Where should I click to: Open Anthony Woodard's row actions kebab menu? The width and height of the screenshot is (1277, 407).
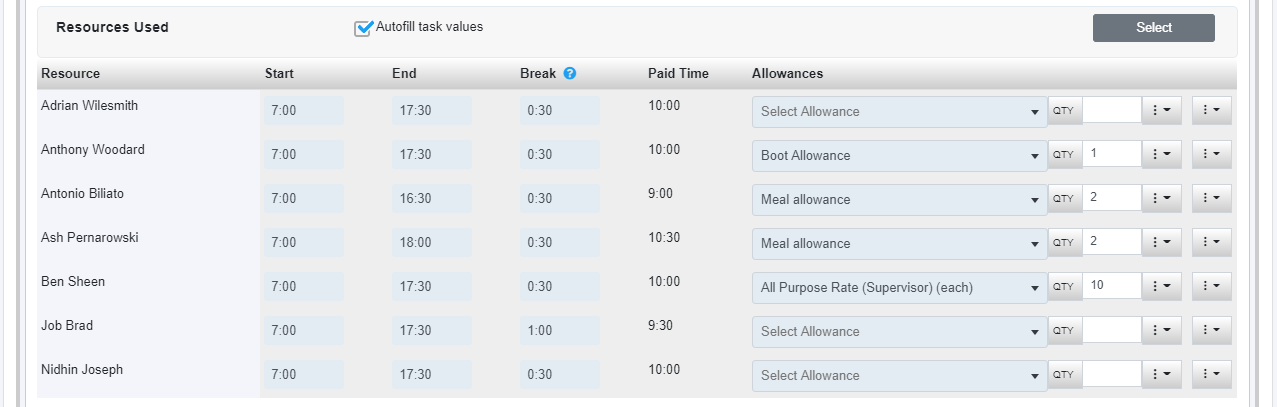tap(1211, 155)
